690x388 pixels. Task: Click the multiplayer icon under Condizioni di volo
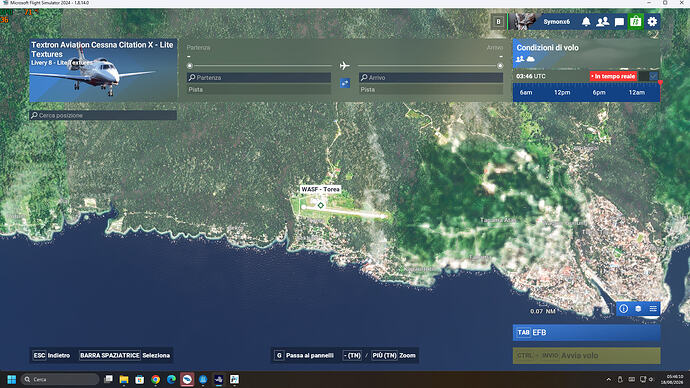pyautogui.click(x=520, y=59)
